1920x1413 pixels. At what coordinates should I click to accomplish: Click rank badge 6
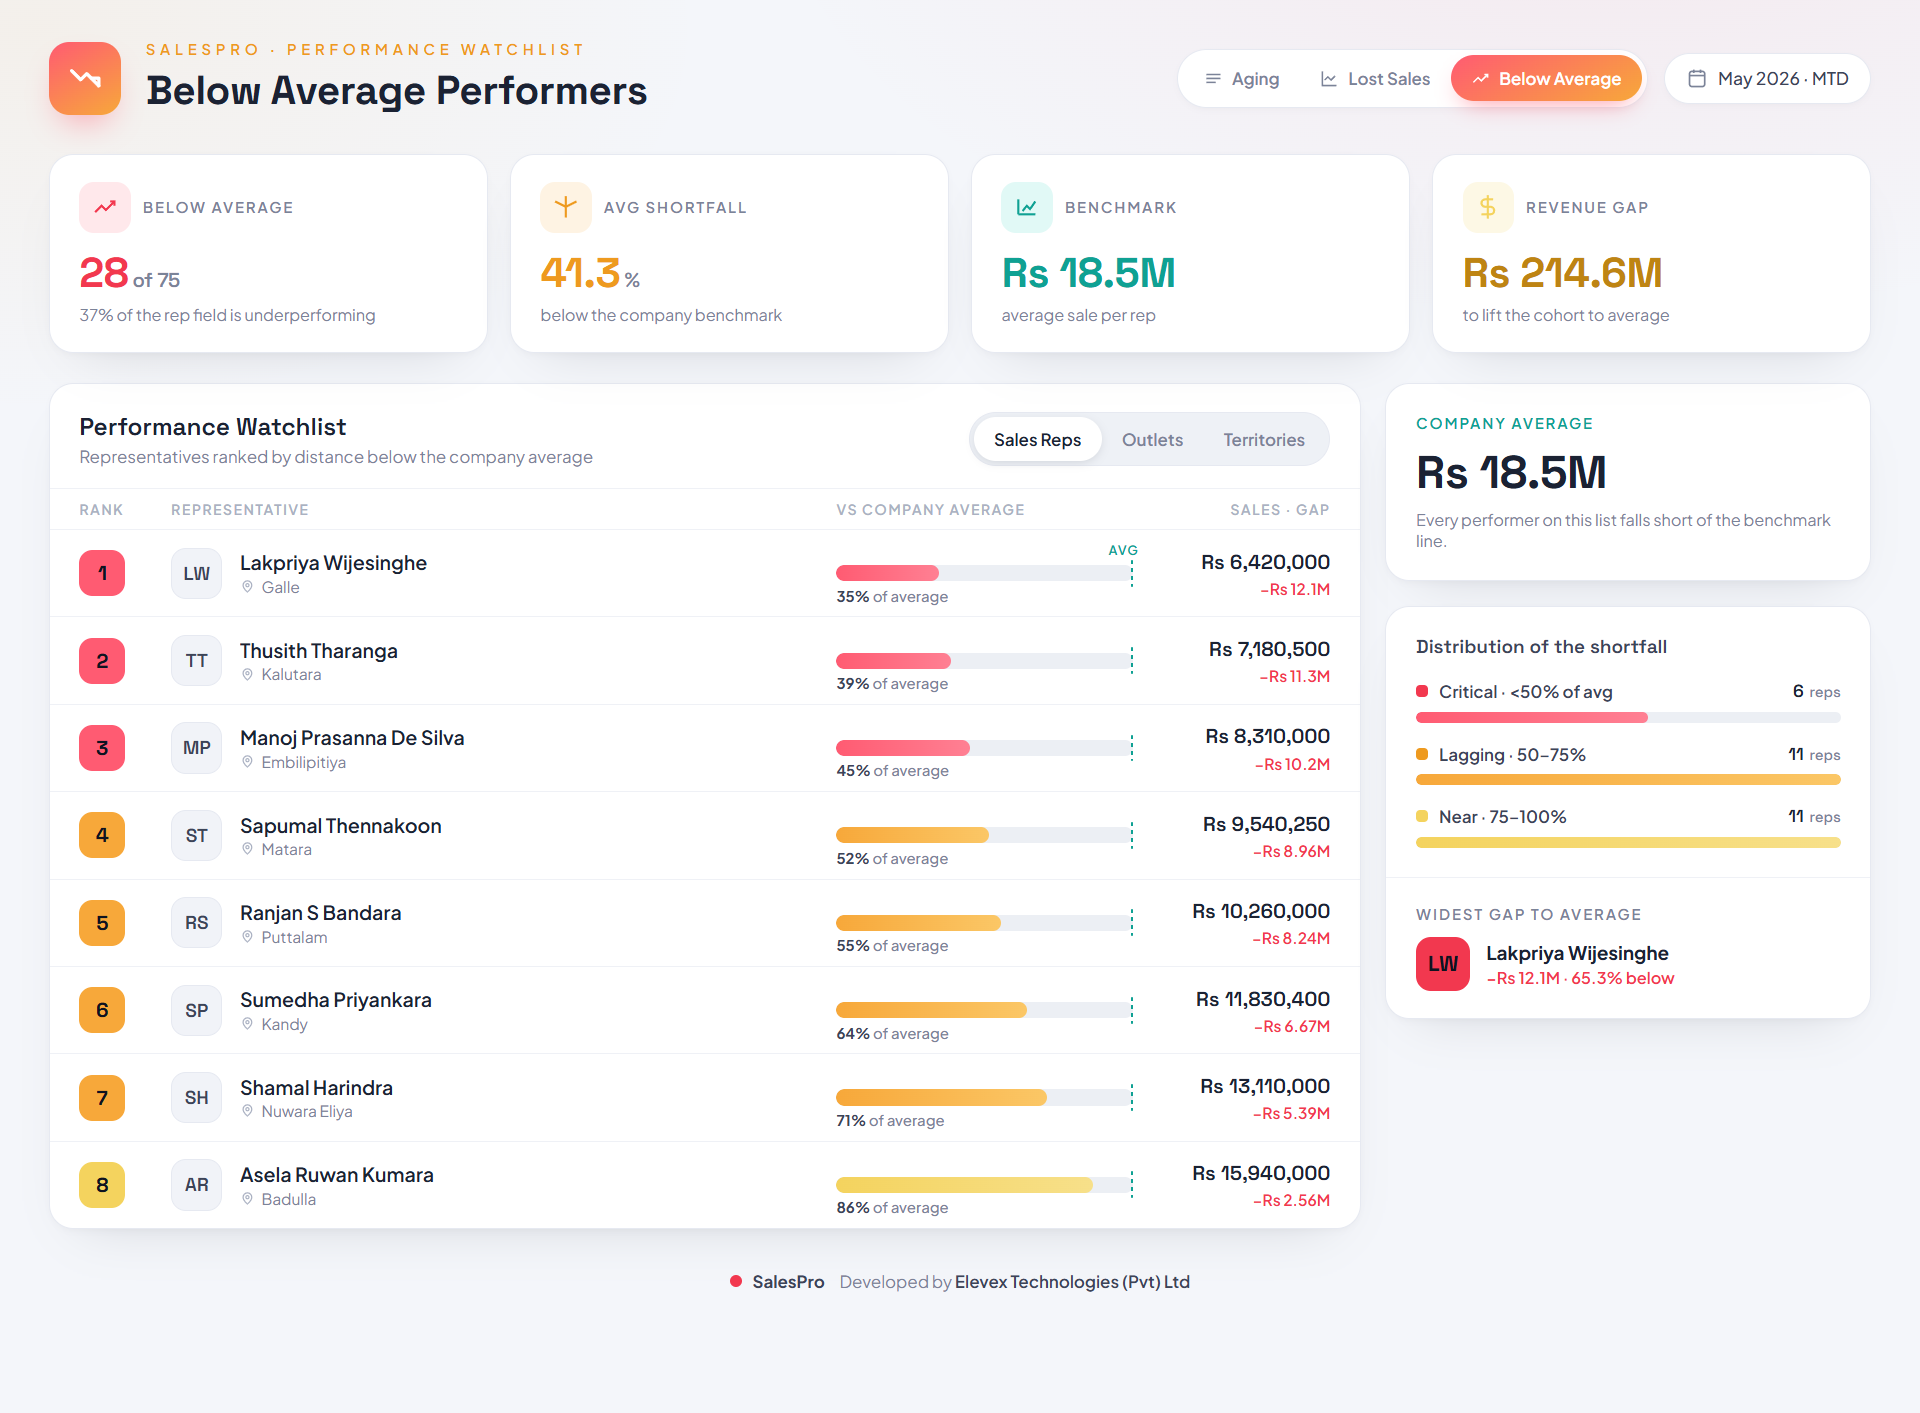102,1011
